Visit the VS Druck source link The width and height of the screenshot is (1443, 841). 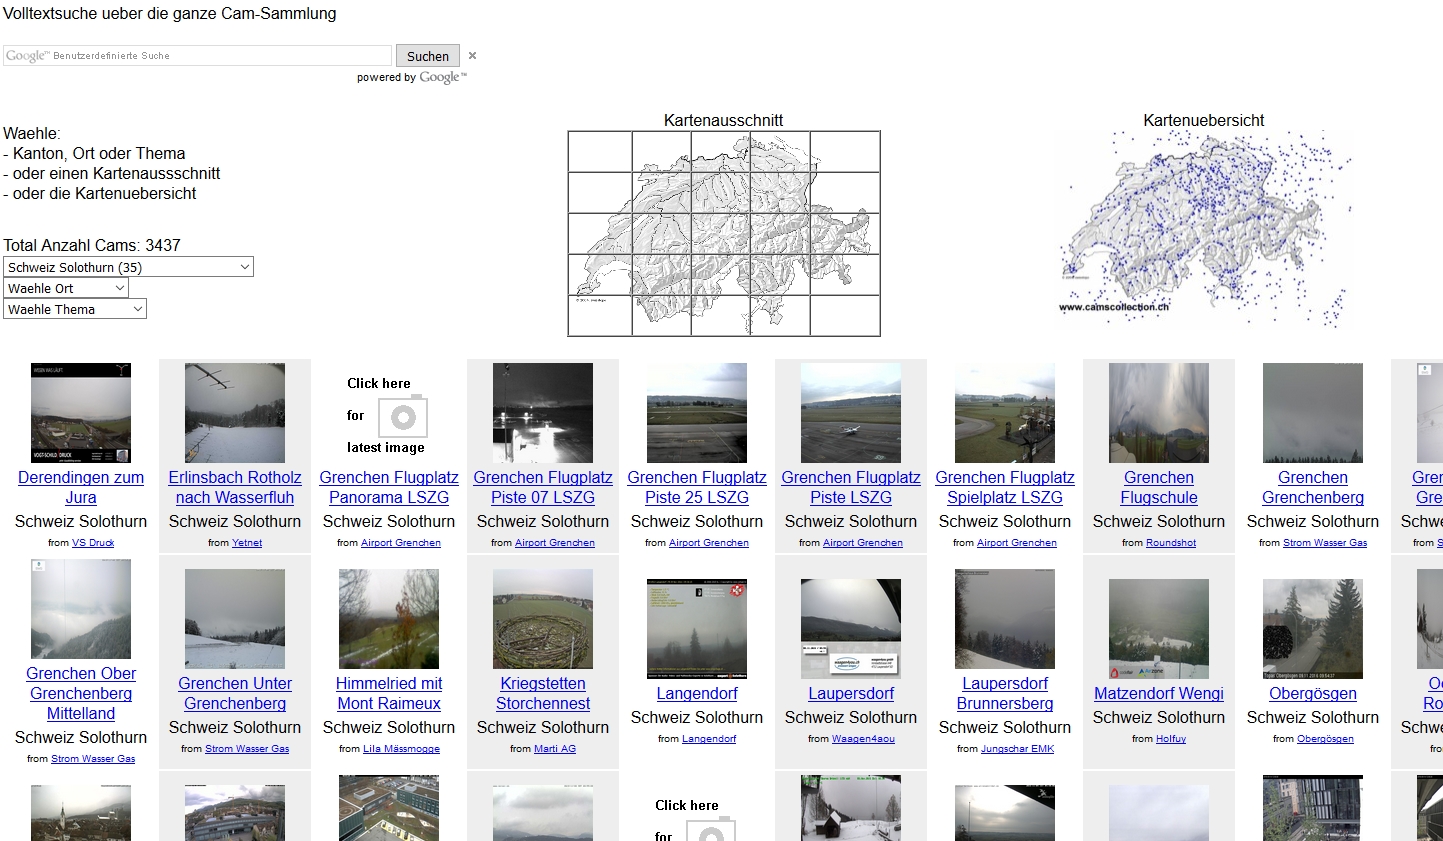[93, 543]
